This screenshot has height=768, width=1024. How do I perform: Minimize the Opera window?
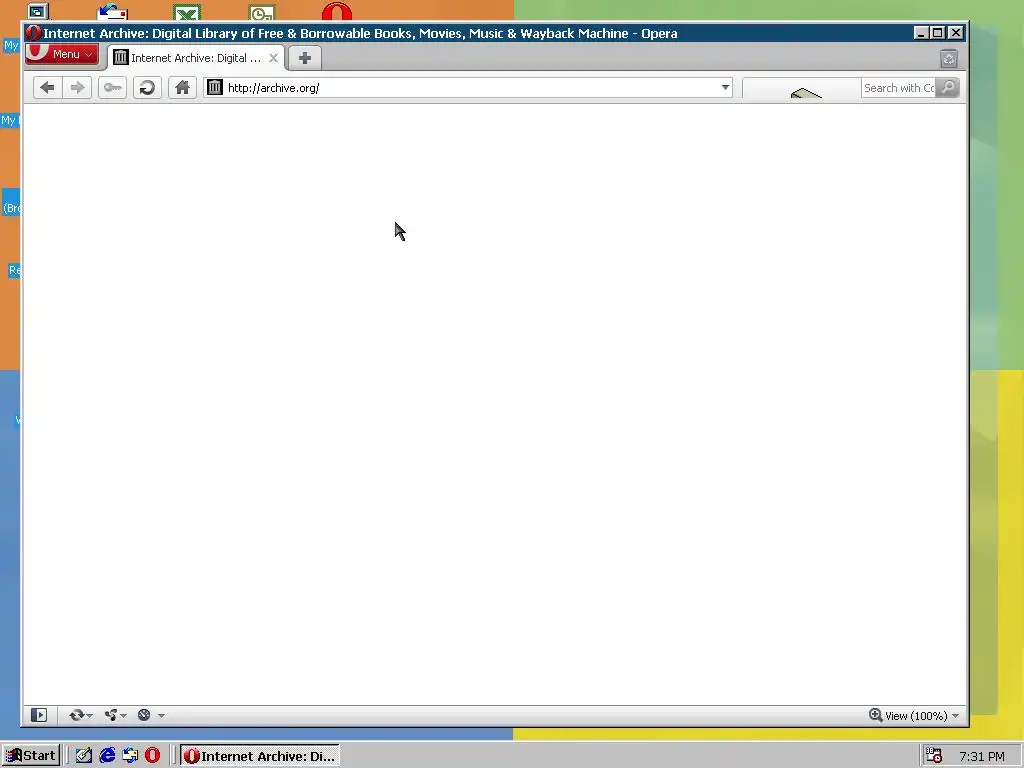921,33
